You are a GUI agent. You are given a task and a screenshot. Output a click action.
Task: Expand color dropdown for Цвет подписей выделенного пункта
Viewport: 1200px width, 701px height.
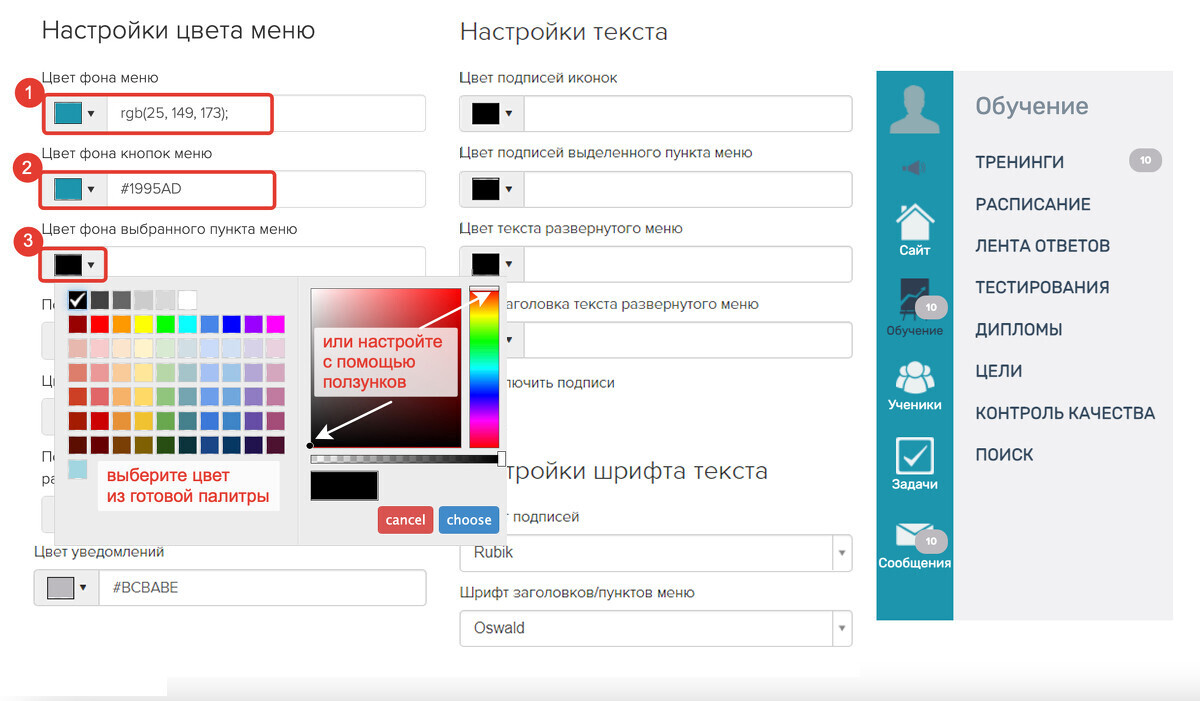pos(492,189)
